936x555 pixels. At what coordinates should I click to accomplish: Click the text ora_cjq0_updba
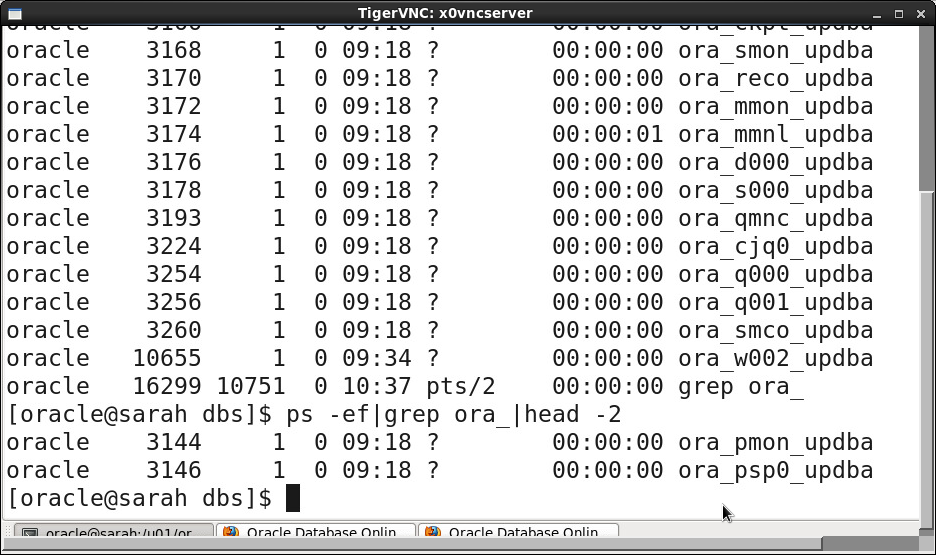(x=775, y=246)
